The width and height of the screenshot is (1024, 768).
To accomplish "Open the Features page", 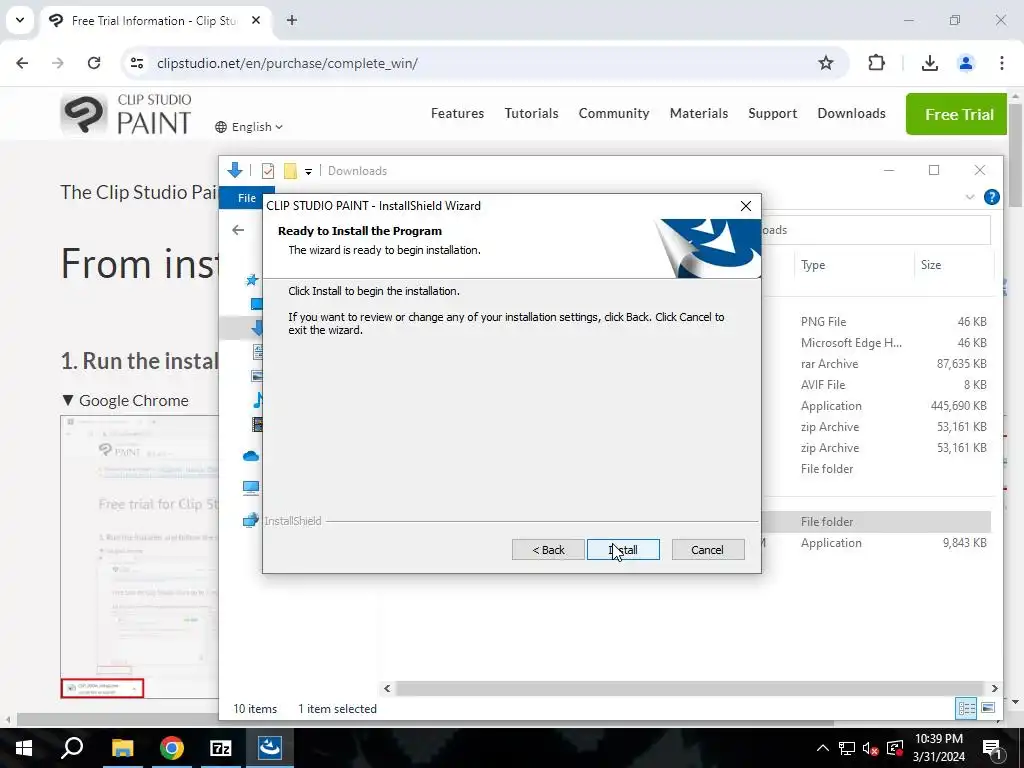I will point(457,113).
